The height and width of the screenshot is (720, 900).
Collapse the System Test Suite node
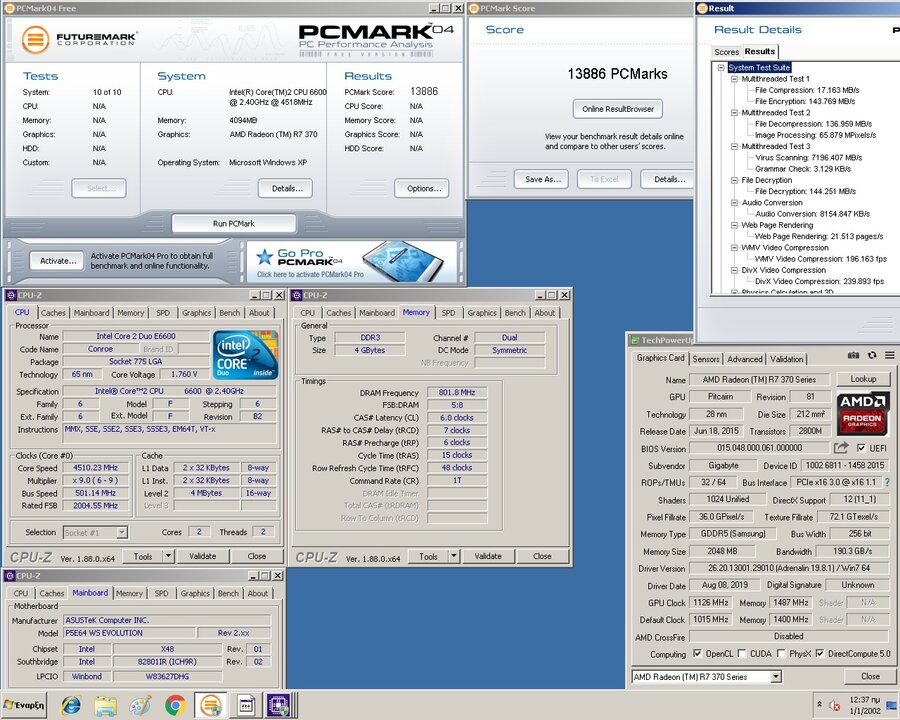pos(721,67)
